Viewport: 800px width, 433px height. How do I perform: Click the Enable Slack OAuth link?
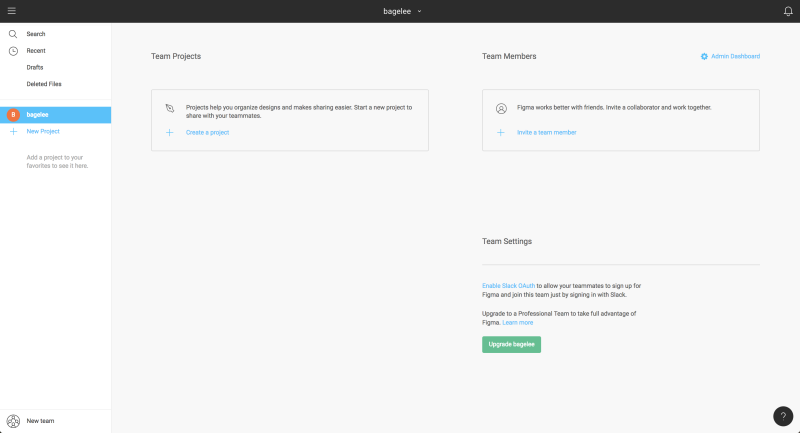[x=508, y=286]
